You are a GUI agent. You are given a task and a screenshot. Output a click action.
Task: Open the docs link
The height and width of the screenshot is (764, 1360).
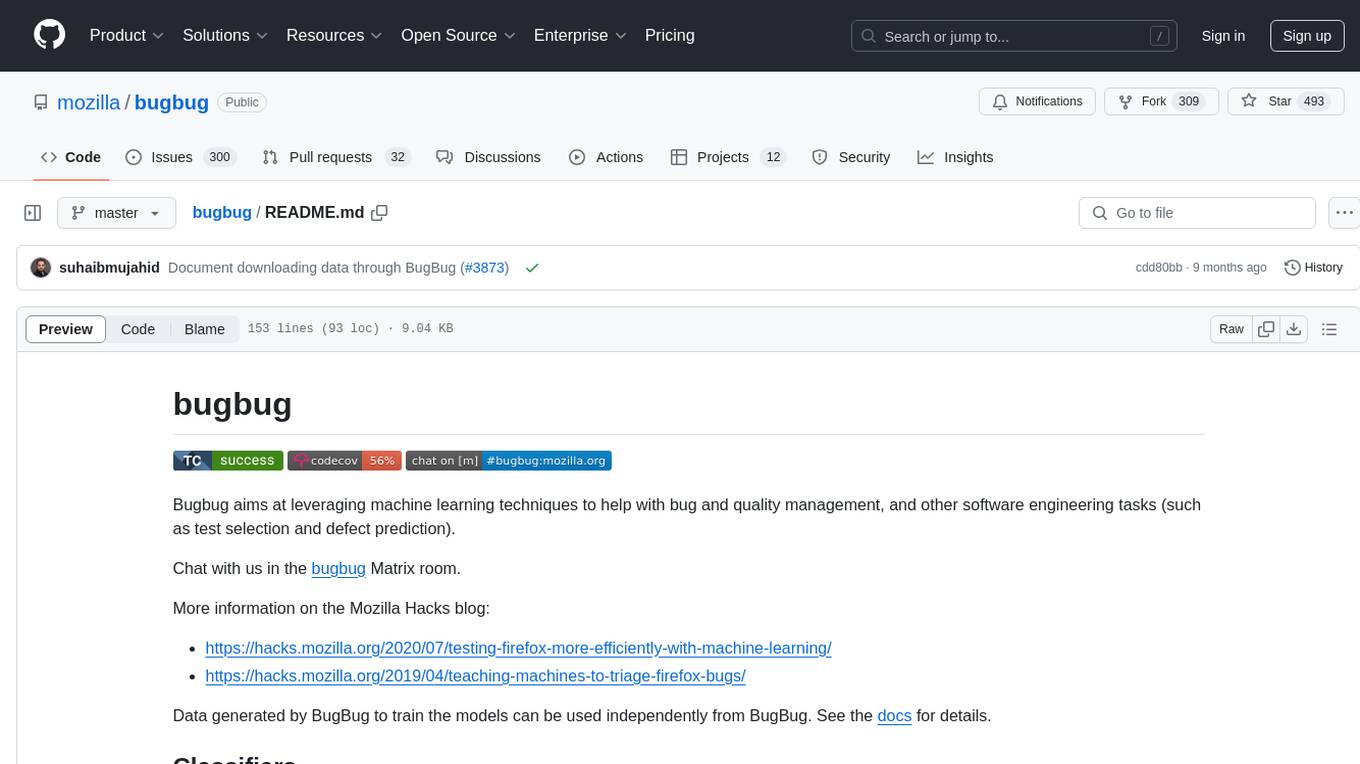pos(894,716)
